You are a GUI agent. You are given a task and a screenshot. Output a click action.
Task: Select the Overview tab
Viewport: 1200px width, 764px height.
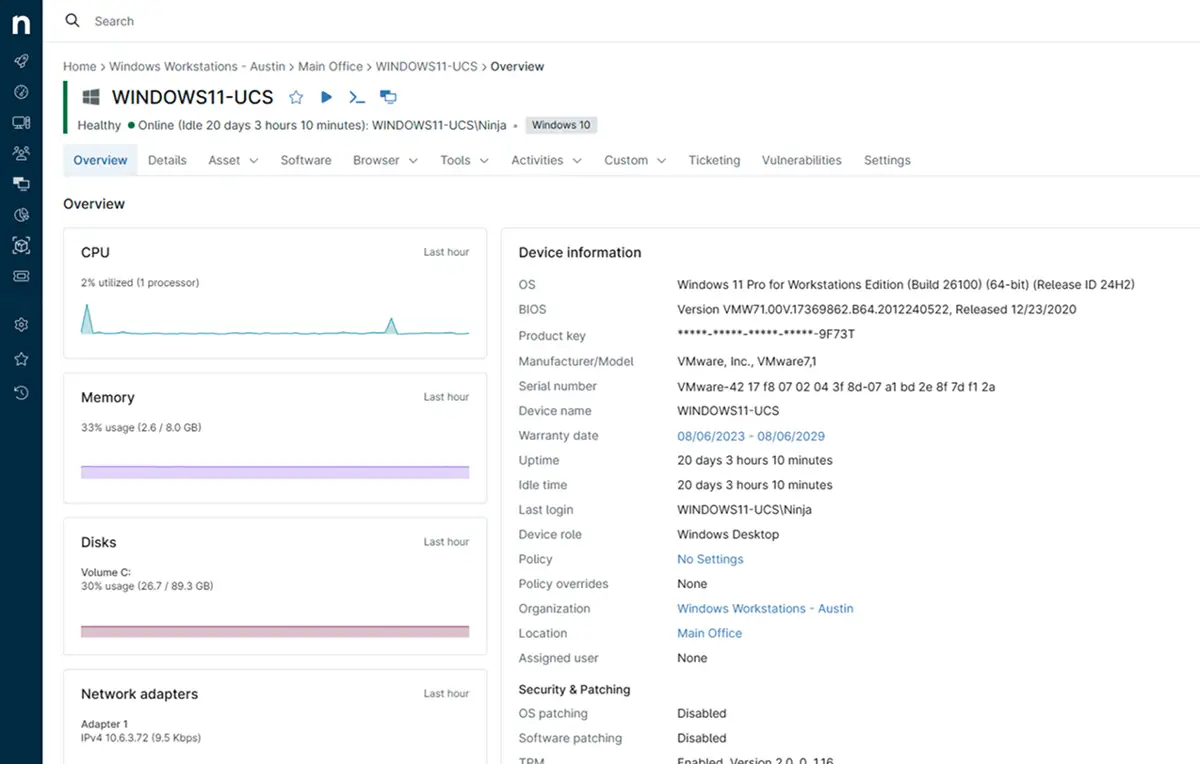click(100, 160)
